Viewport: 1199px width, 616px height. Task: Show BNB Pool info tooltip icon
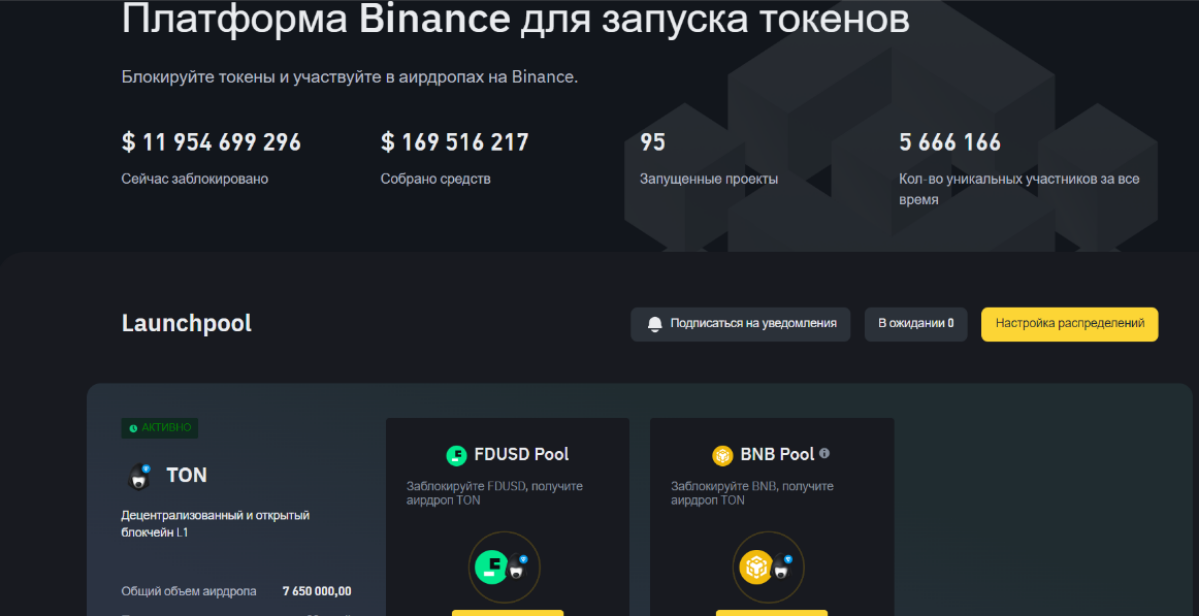point(824,453)
